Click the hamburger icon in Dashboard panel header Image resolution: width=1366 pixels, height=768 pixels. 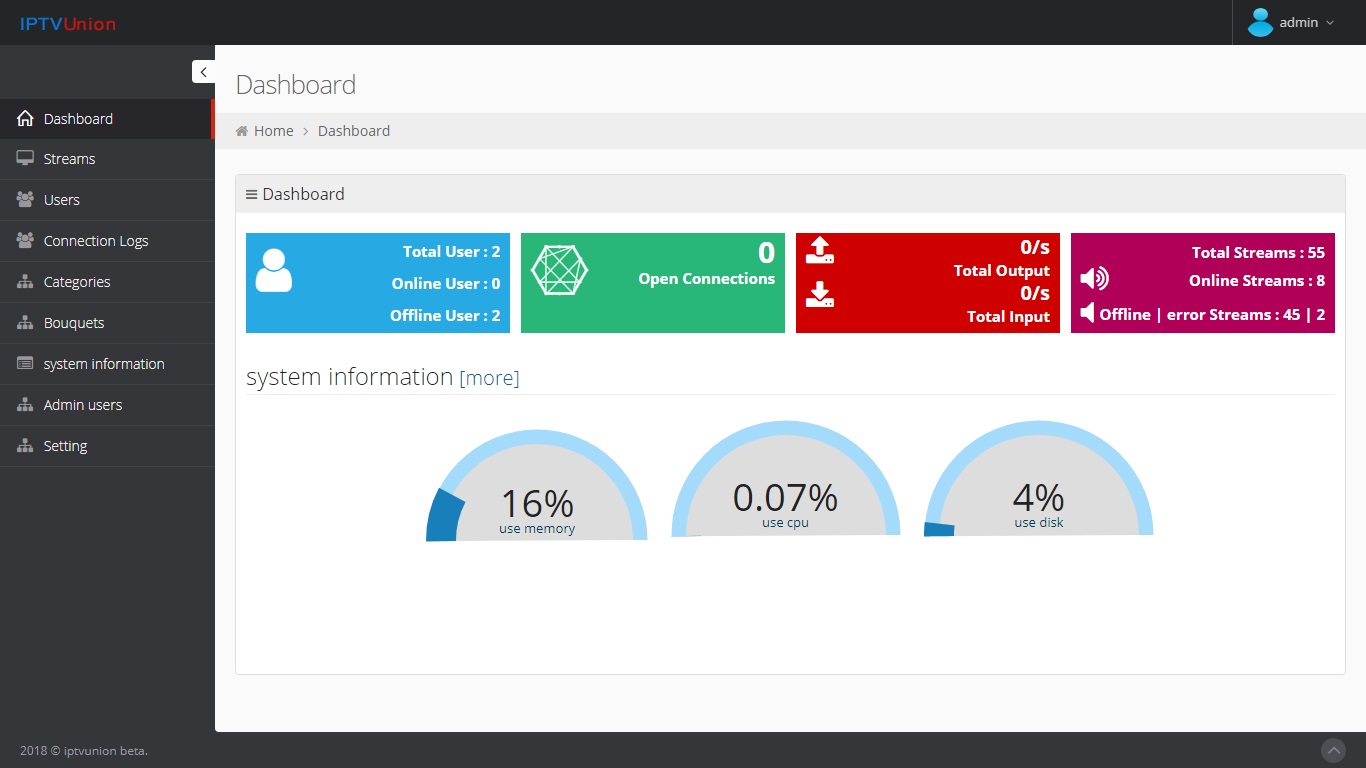(252, 195)
